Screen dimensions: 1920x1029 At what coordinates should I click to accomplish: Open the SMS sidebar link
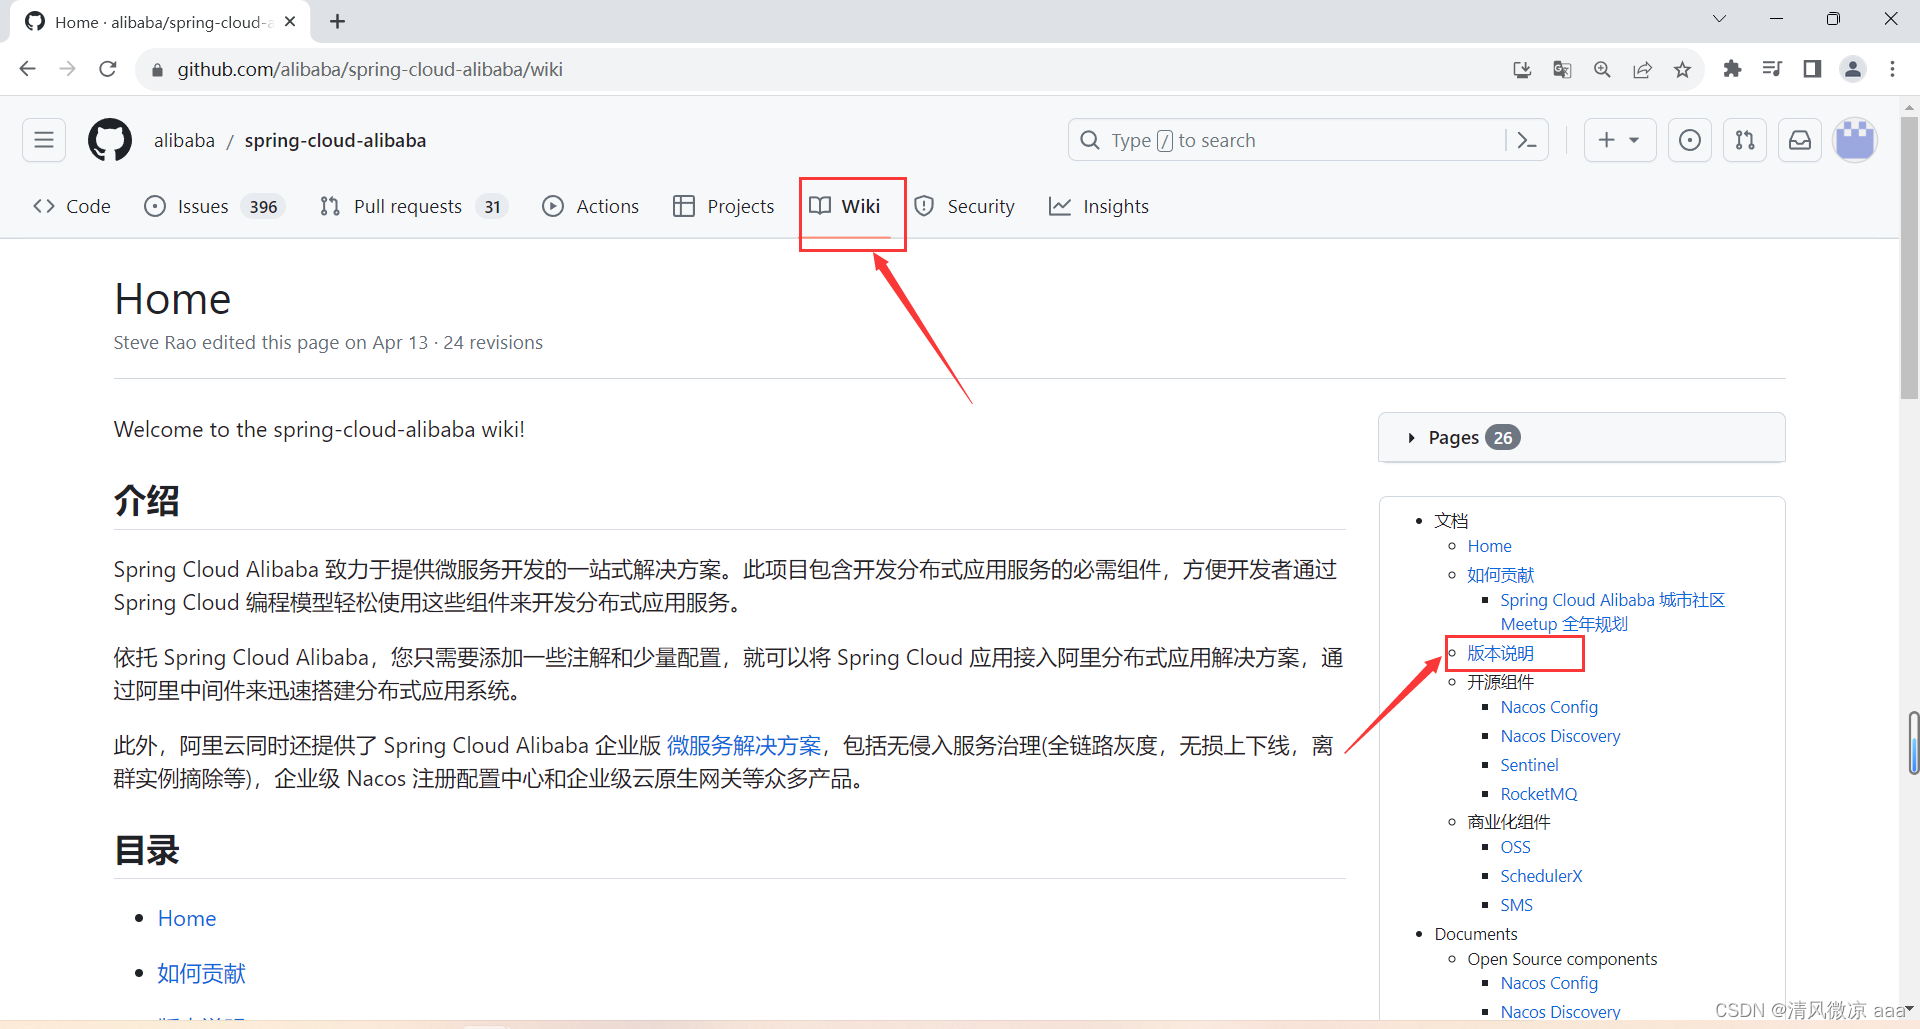[1516, 905]
